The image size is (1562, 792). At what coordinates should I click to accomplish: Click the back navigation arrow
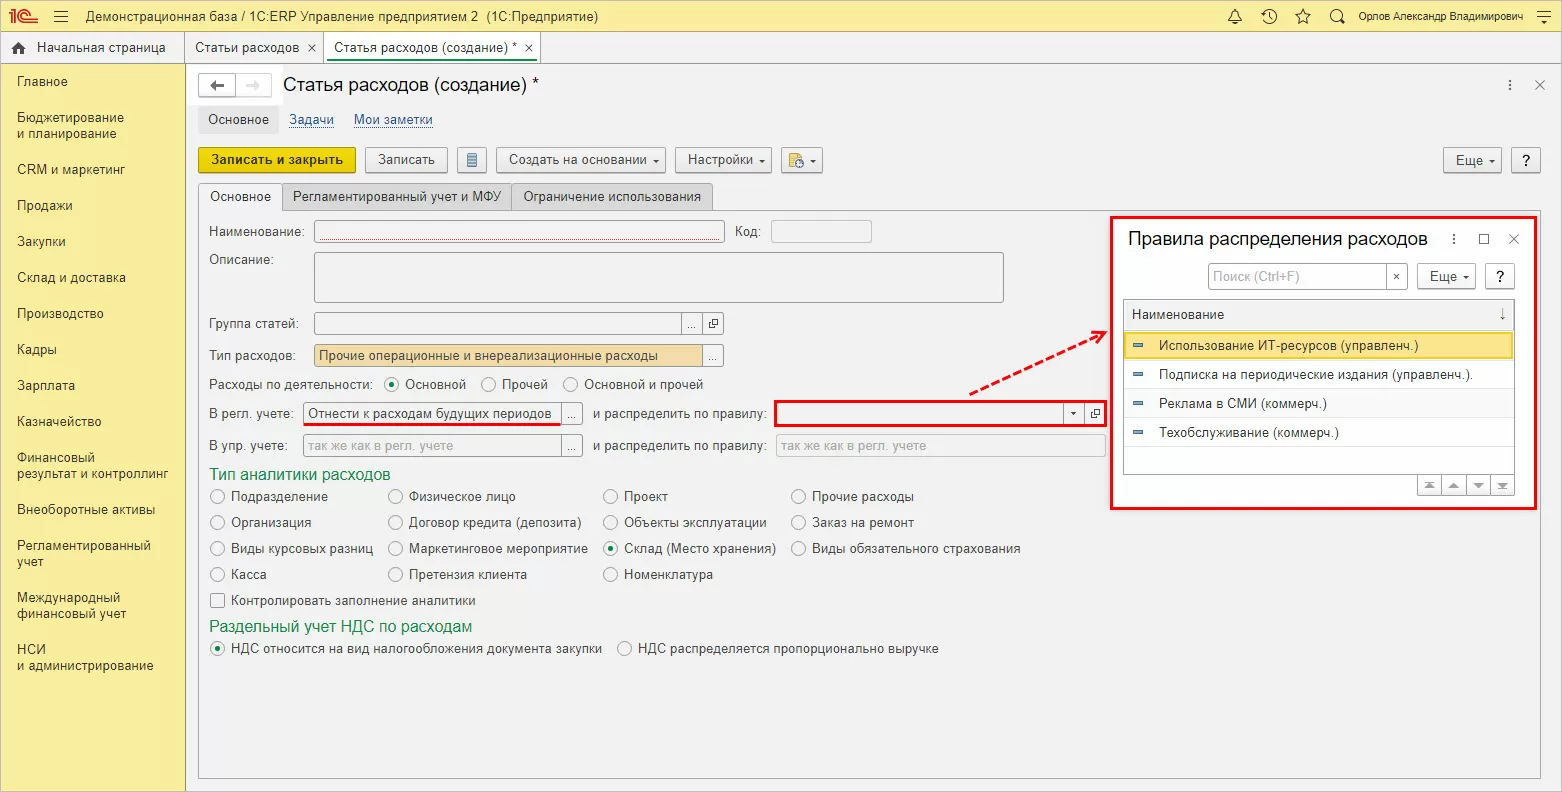217,86
